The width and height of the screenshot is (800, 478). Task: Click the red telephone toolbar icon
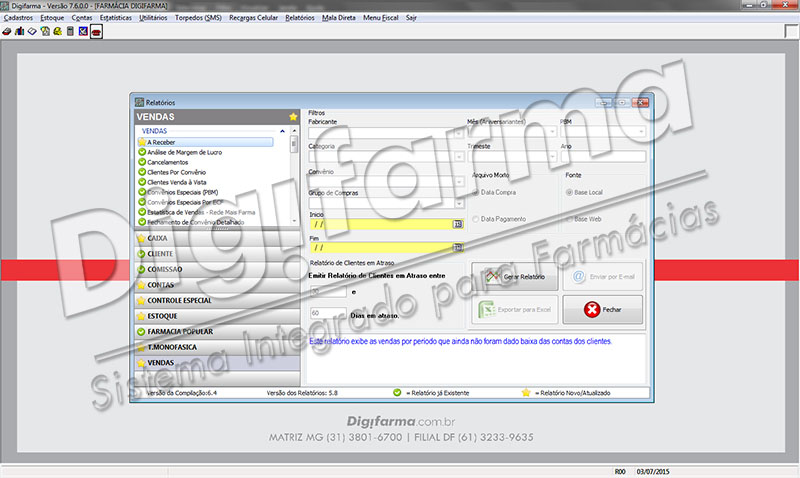pos(96,32)
